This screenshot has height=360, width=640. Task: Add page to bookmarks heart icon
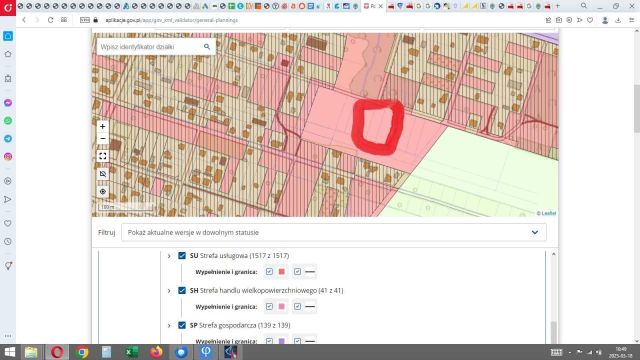[x=590, y=20]
